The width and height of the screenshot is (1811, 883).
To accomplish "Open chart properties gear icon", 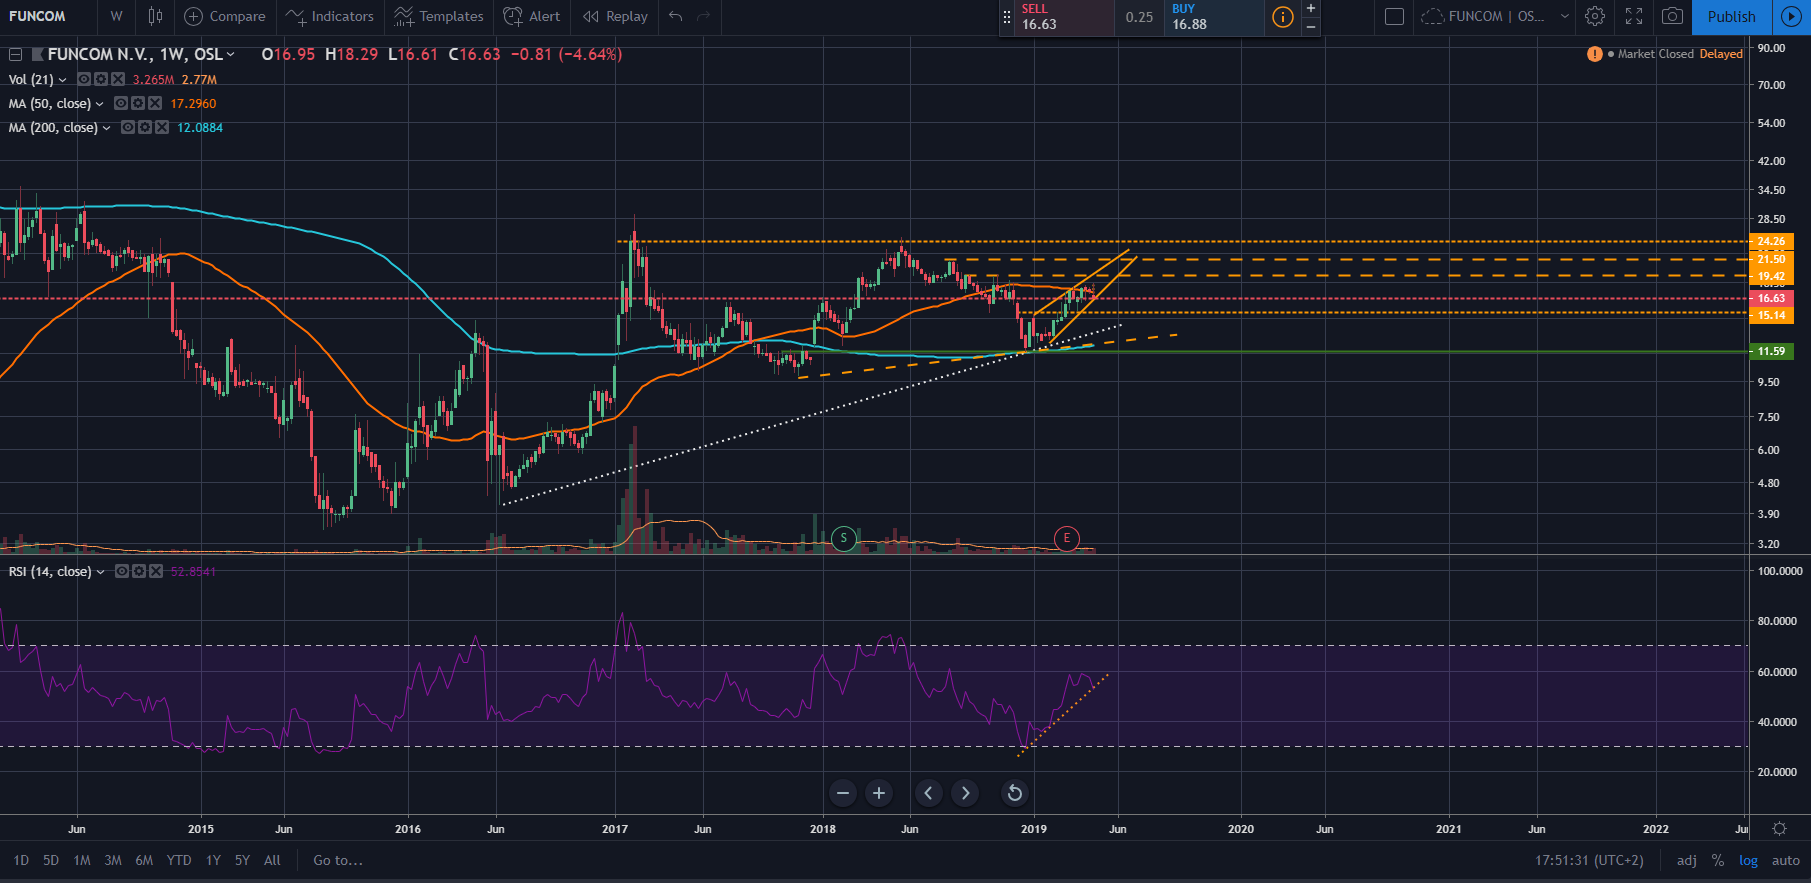I will 1595,16.
